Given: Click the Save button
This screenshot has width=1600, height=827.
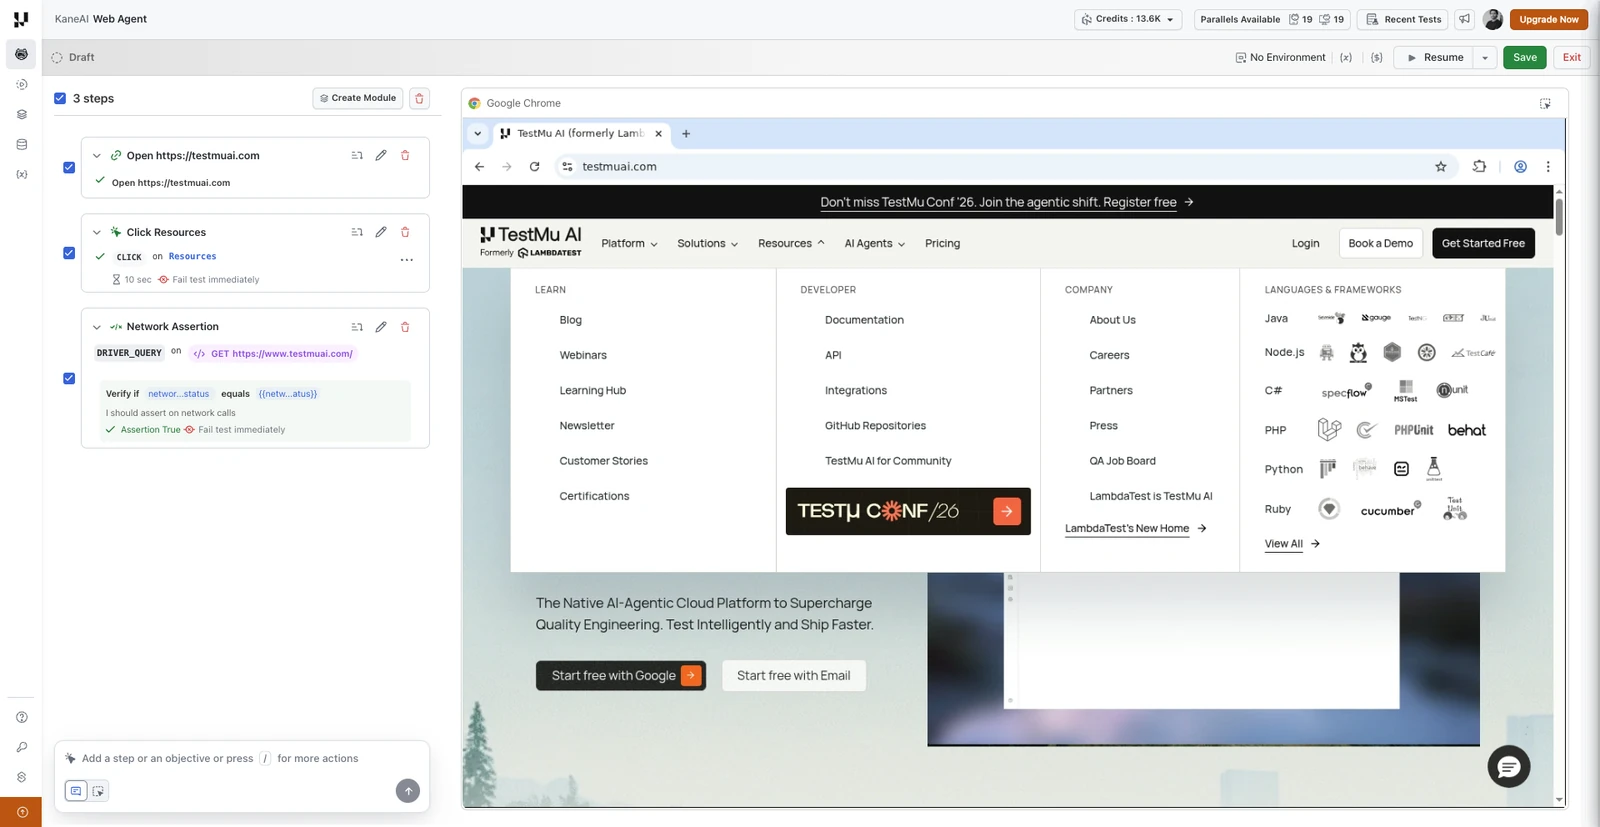Looking at the screenshot, I should pyautogui.click(x=1525, y=58).
